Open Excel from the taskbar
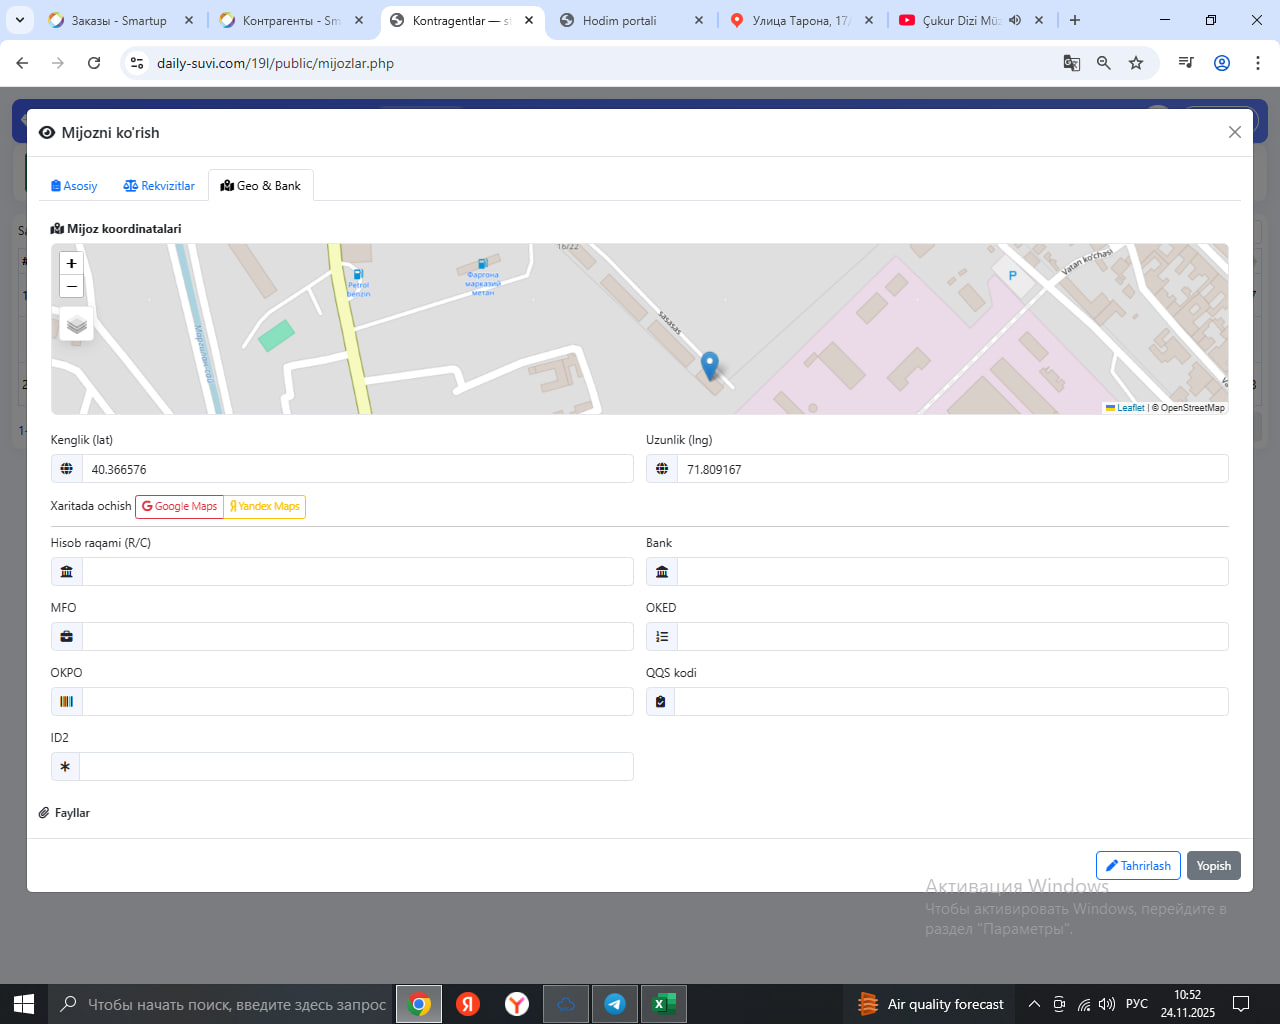1280x1024 pixels. click(663, 1004)
